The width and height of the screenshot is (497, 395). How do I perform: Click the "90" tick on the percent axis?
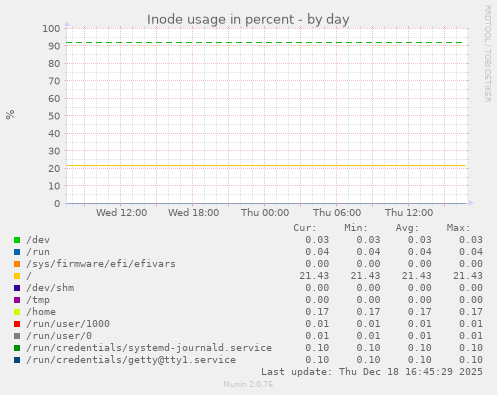[54, 46]
